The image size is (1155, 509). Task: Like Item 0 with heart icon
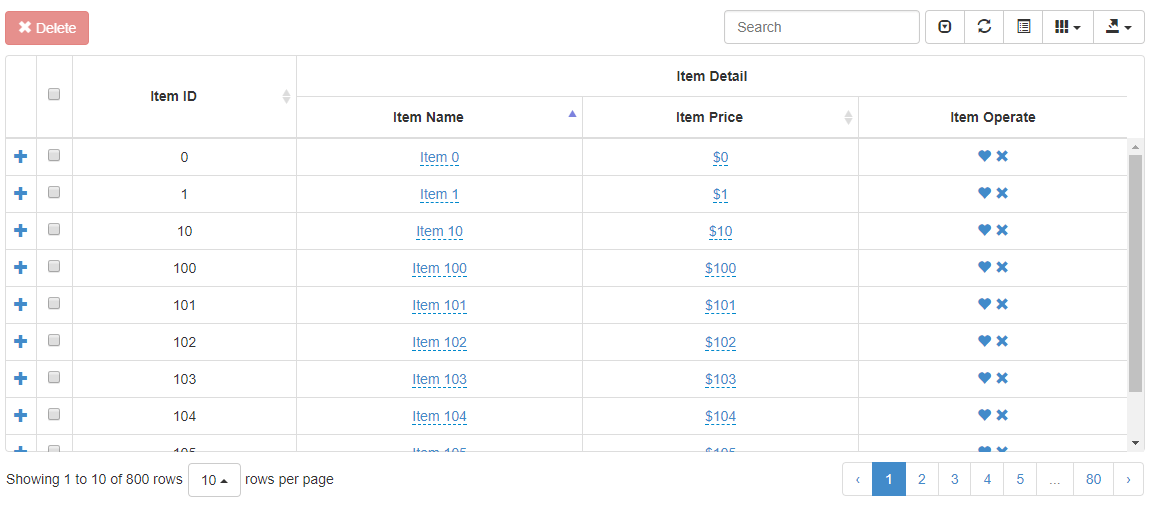click(x=984, y=156)
